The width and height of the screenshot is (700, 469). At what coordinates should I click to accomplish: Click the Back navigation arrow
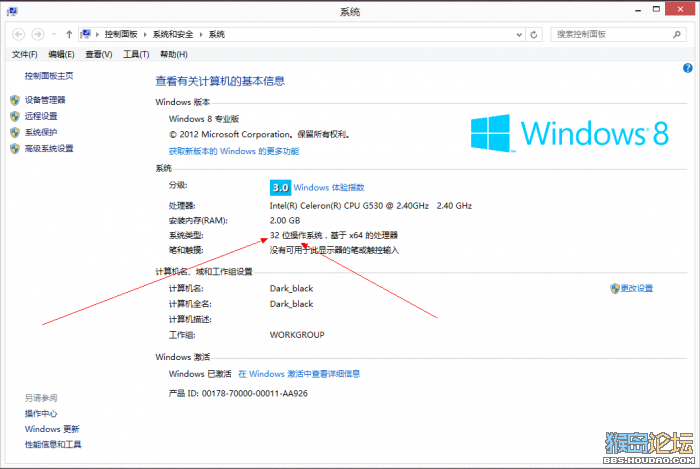pyautogui.click(x=18, y=34)
